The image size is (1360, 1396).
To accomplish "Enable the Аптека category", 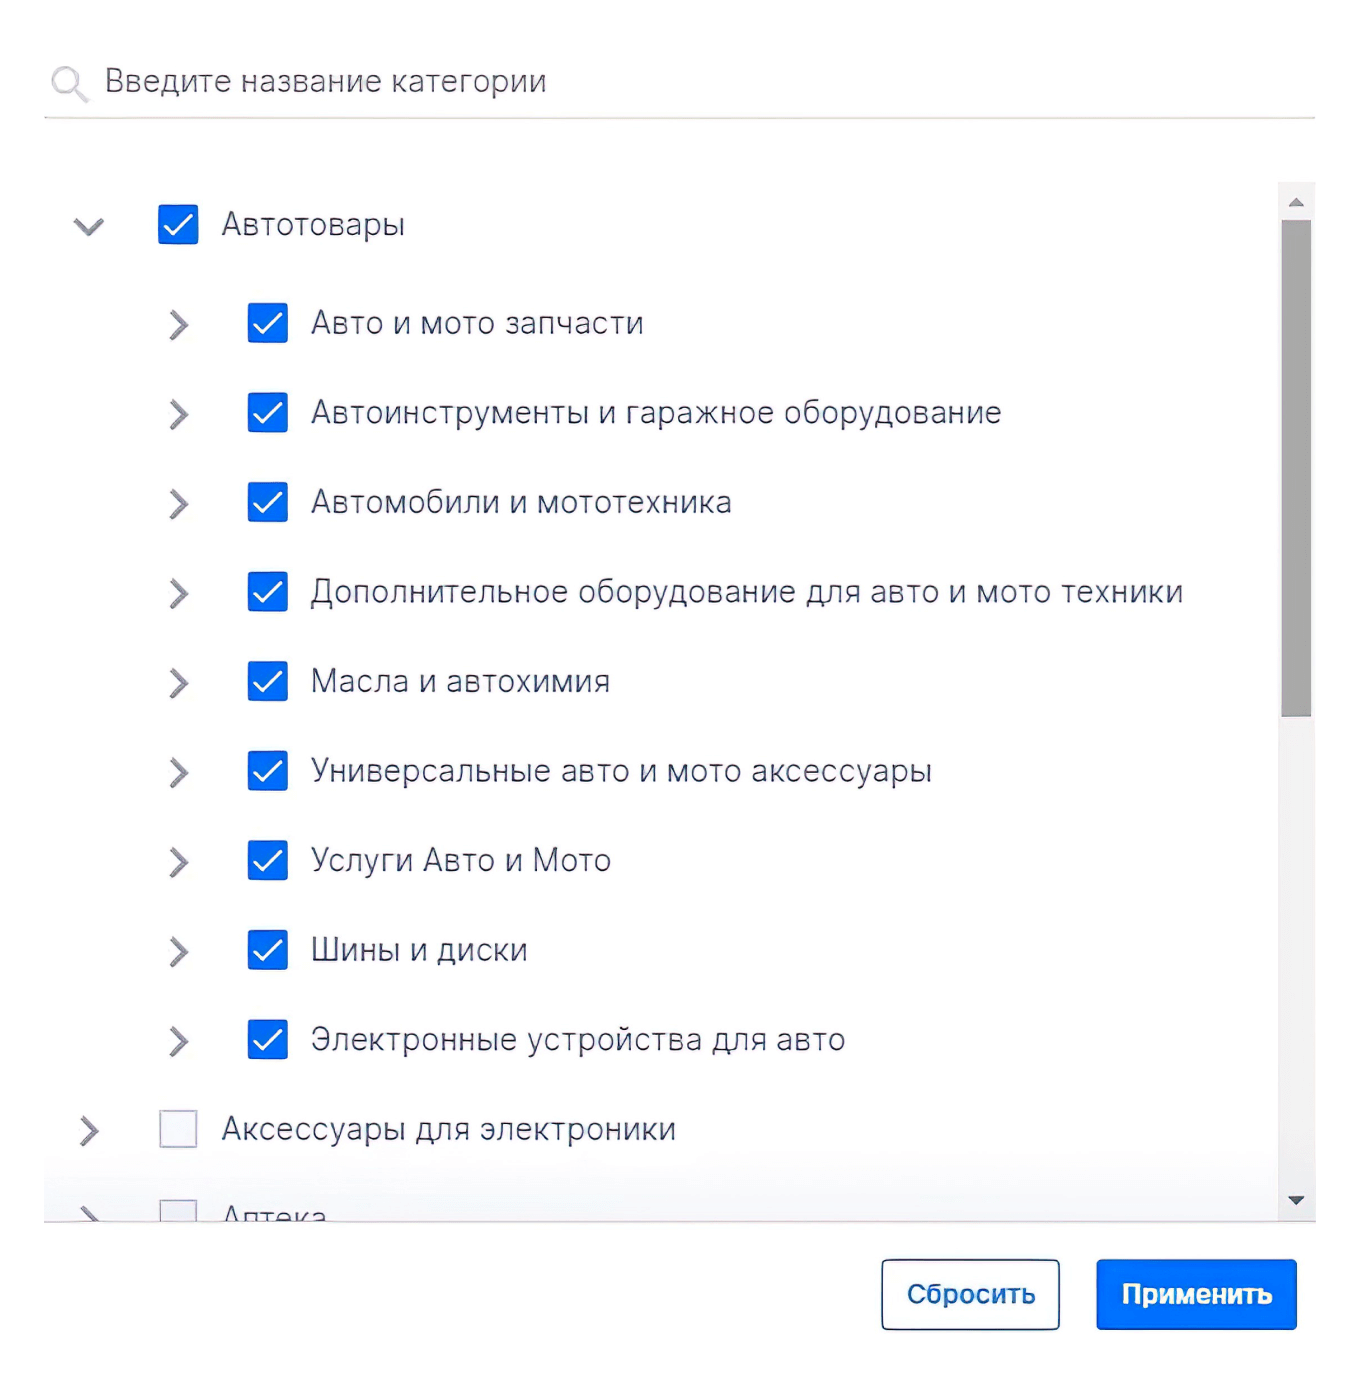I will [x=178, y=1212].
